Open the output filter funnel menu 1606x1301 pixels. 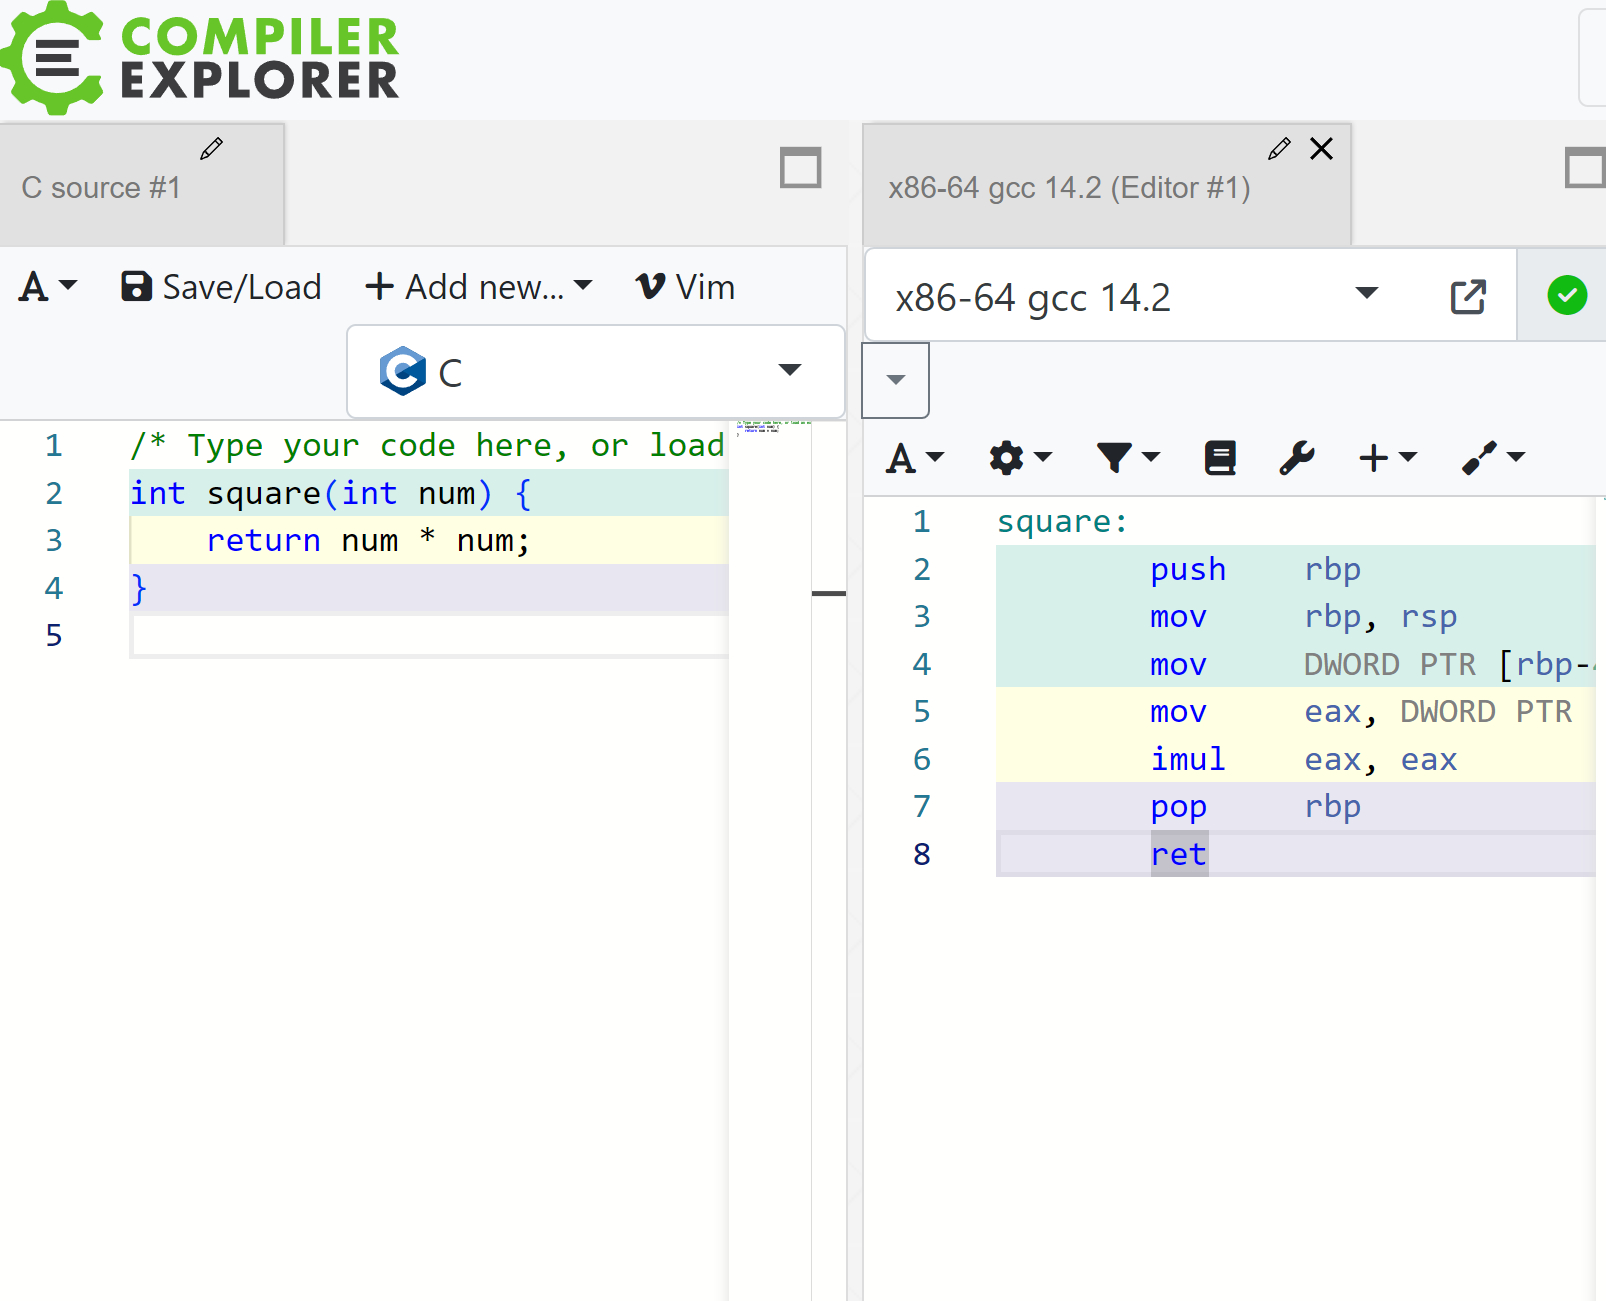coord(1127,458)
